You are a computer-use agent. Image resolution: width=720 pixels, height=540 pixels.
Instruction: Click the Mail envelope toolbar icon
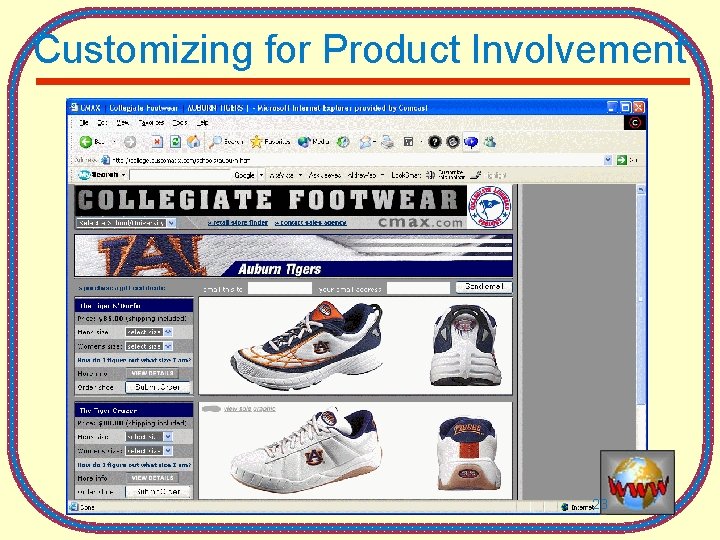(366, 143)
